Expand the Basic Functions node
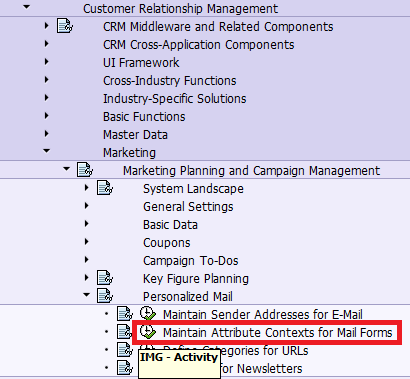Viewport: 410px width, 379px height. point(47,116)
